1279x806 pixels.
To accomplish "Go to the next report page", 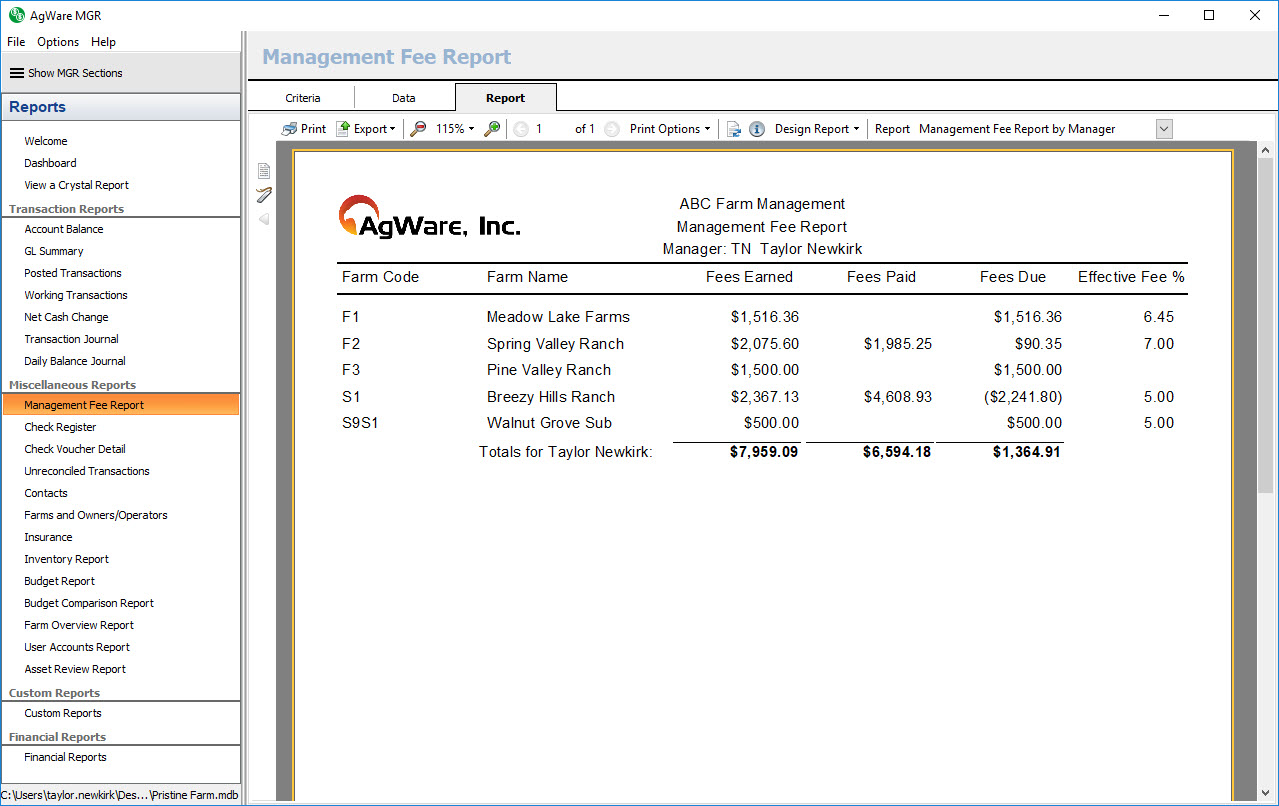I will [612, 129].
